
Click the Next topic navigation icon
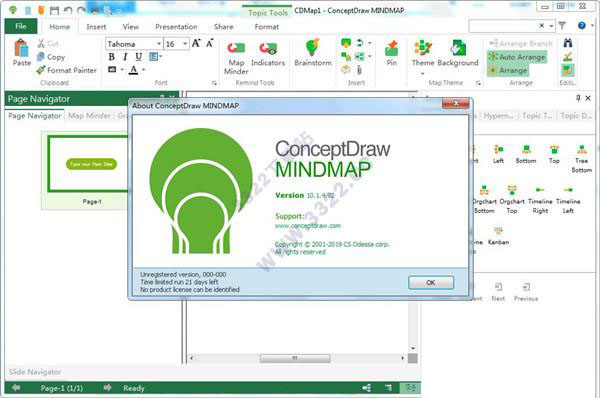coord(498,292)
